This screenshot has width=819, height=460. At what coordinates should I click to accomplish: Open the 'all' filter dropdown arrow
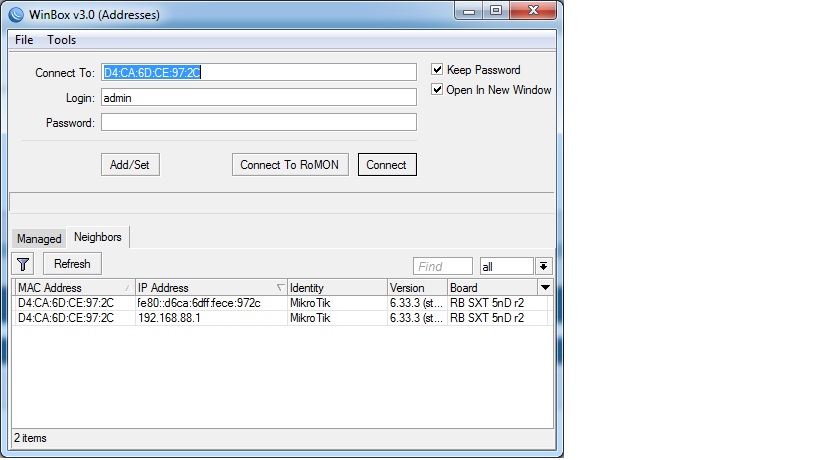[x=543, y=266]
